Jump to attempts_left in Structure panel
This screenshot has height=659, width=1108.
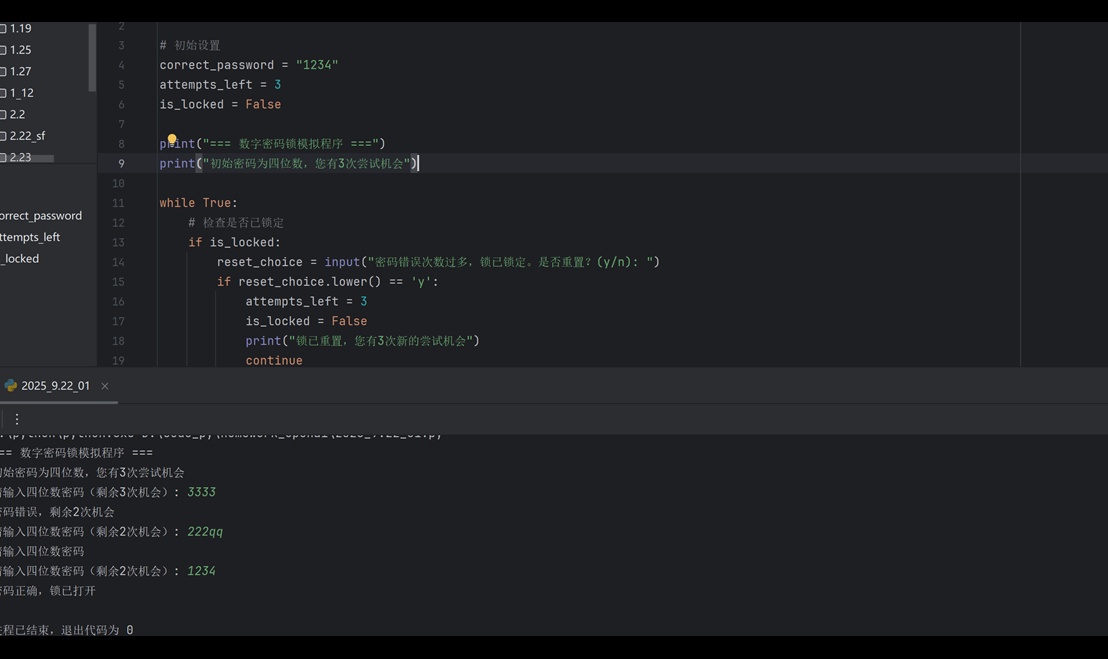(30, 237)
